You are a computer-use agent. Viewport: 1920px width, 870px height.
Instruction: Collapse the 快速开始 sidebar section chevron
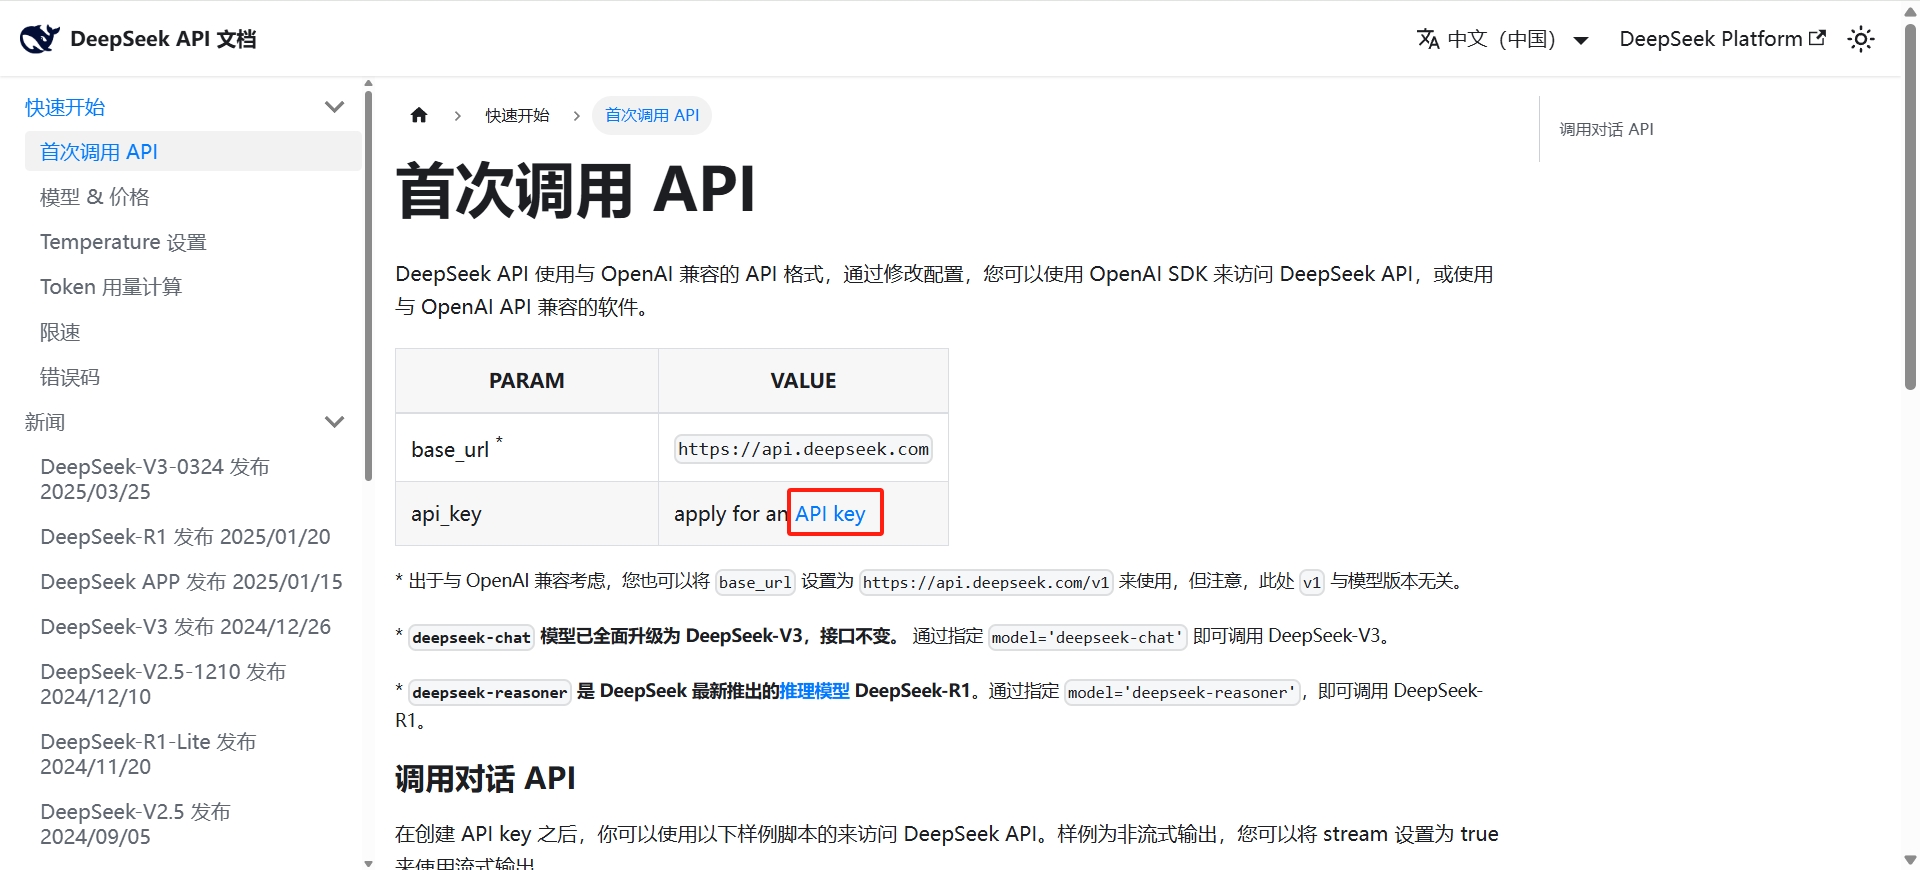click(335, 107)
